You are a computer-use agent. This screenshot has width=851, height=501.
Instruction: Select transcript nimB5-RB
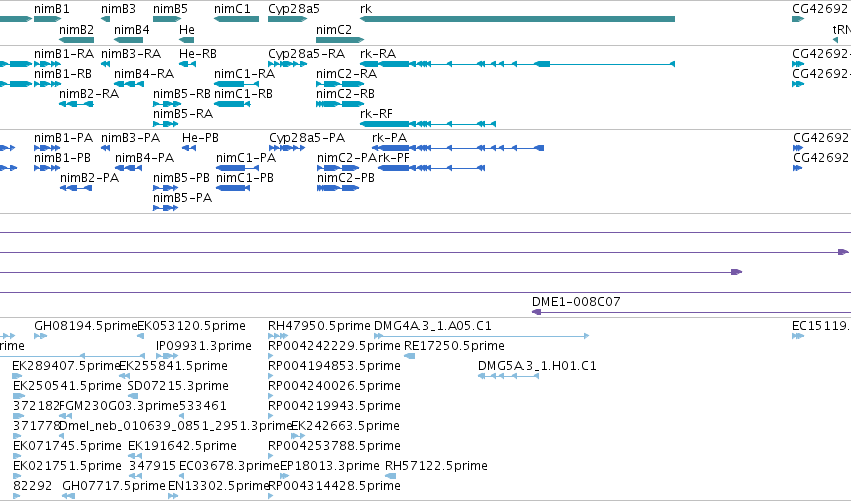pyautogui.click(x=167, y=104)
